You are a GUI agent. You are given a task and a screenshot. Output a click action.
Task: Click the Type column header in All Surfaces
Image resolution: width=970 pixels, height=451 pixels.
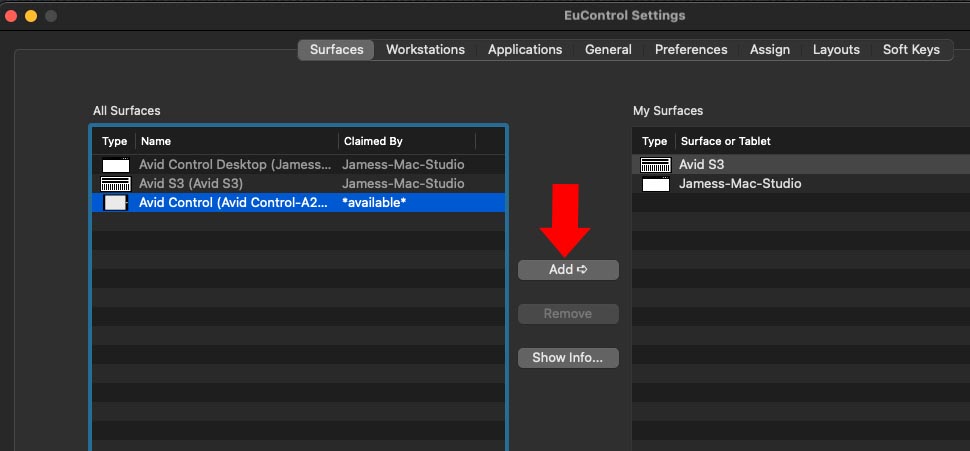(114, 141)
